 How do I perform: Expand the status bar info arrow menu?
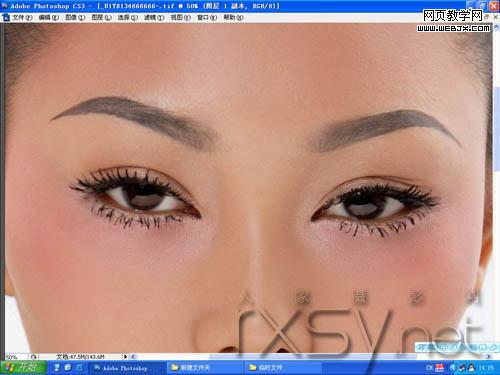tap(125, 357)
